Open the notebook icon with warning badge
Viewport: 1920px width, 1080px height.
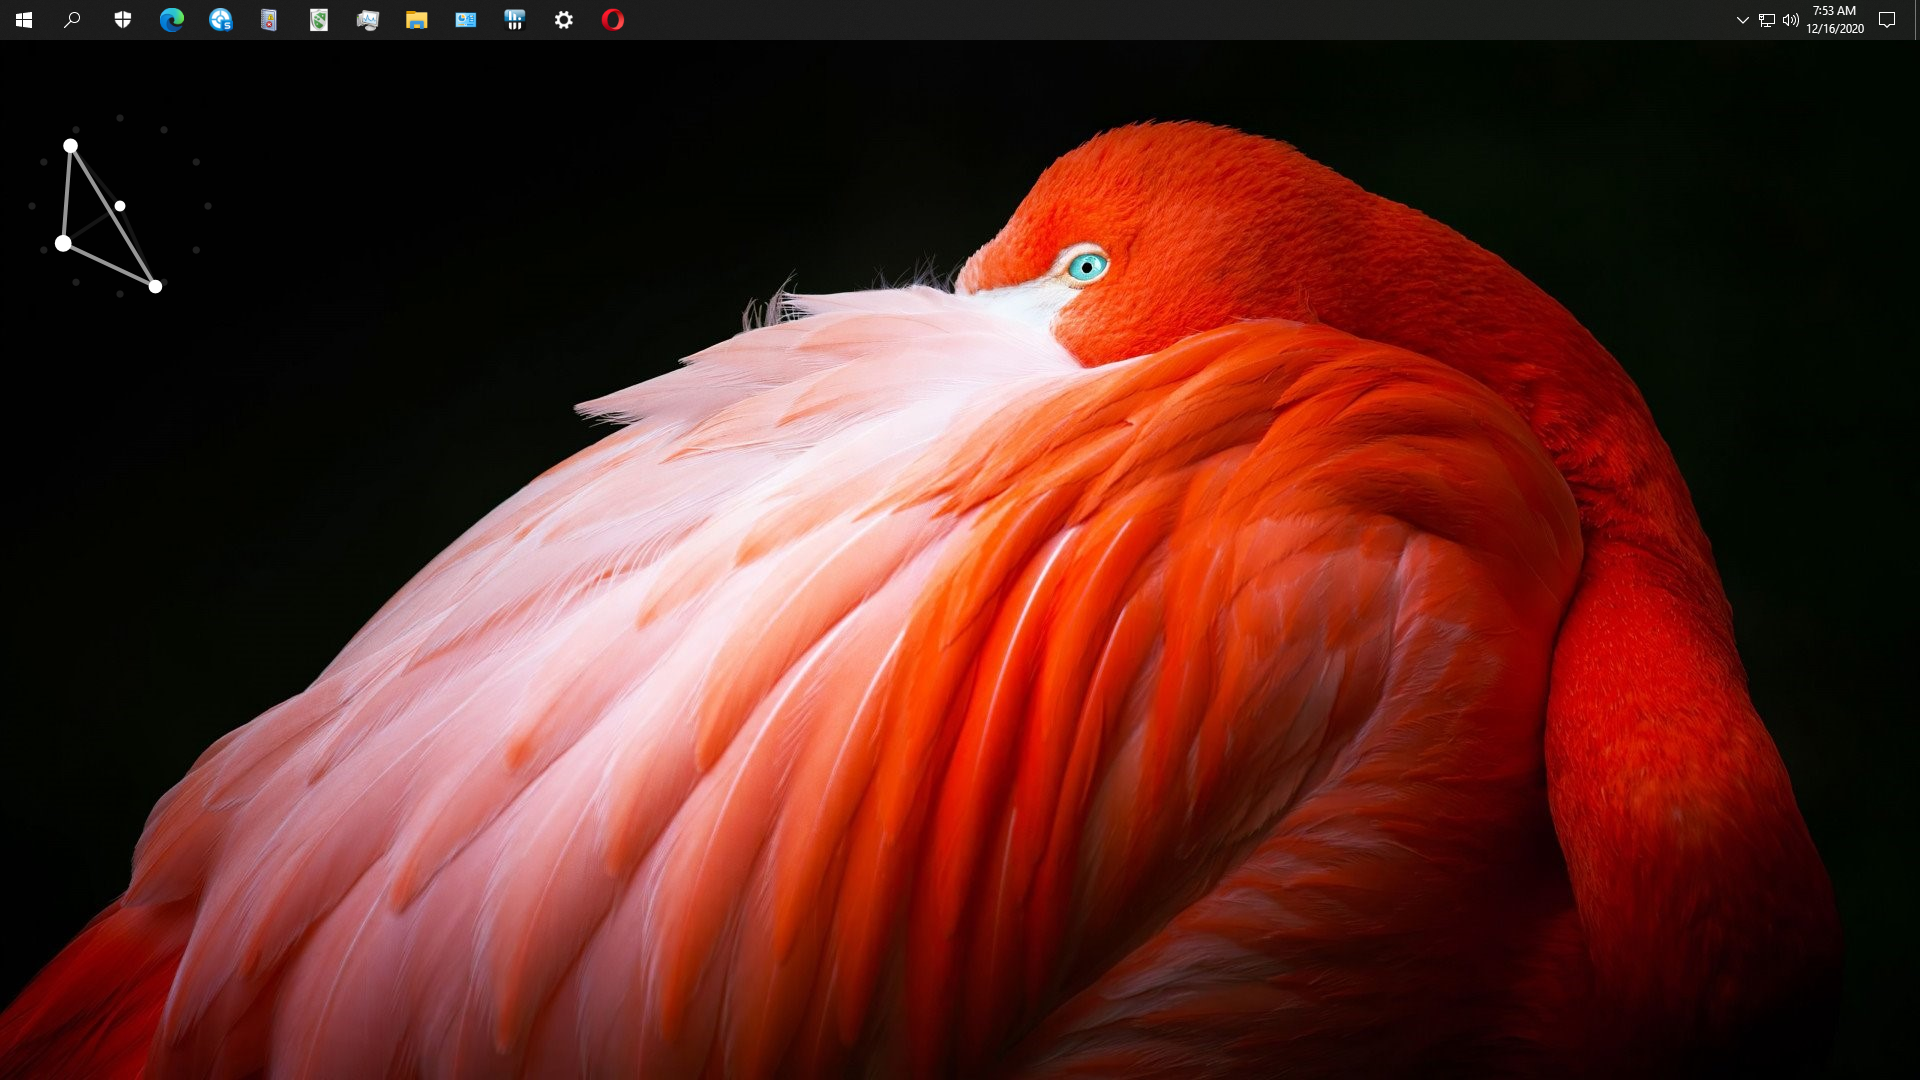click(269, 20)
